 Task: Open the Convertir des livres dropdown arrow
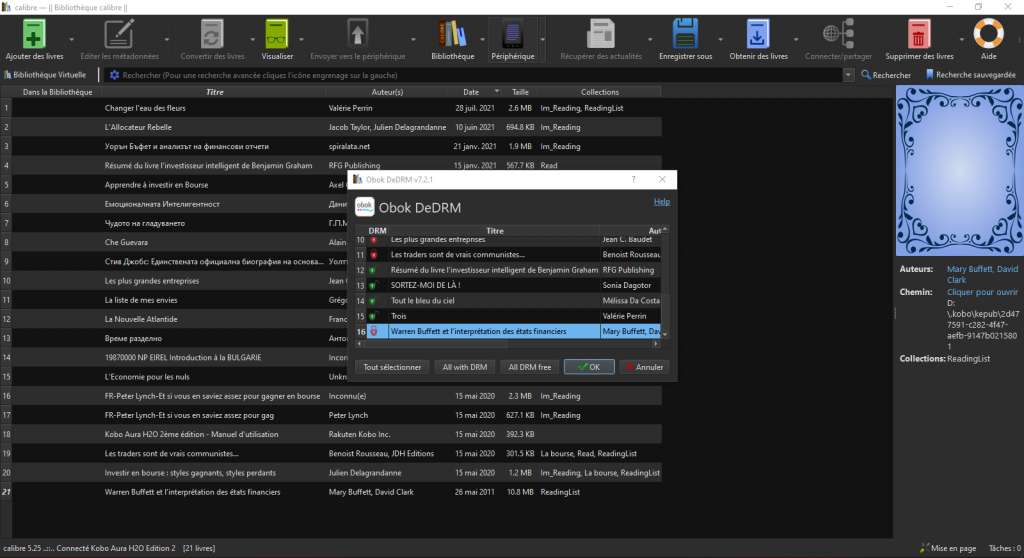(x=253, y=39)
